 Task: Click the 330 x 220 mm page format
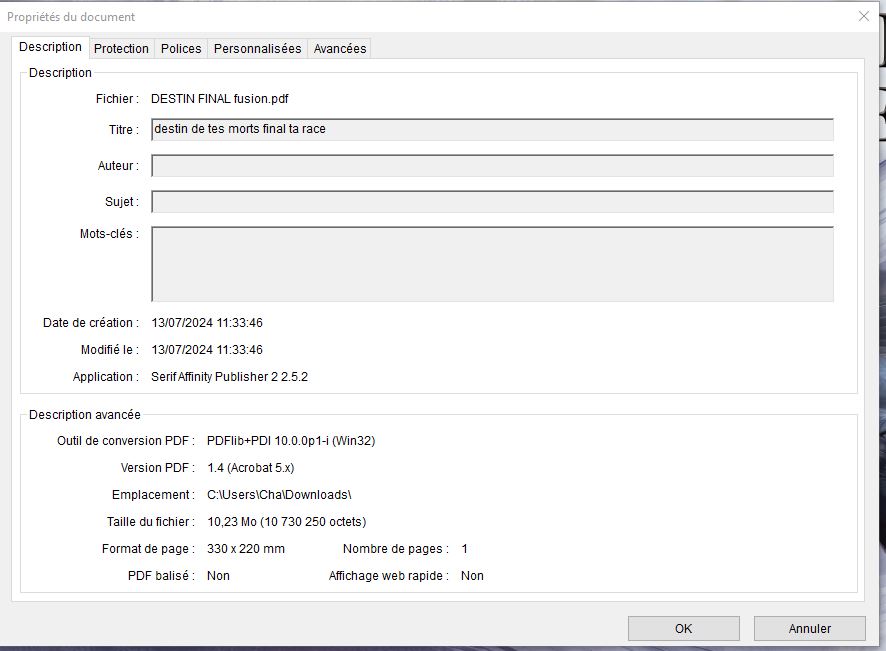pyautogui.click(x=246, y=549)
